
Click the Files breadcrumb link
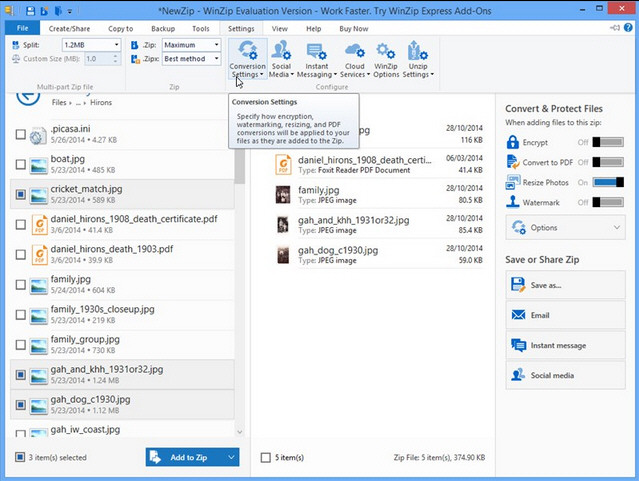(x=59, y=102)
